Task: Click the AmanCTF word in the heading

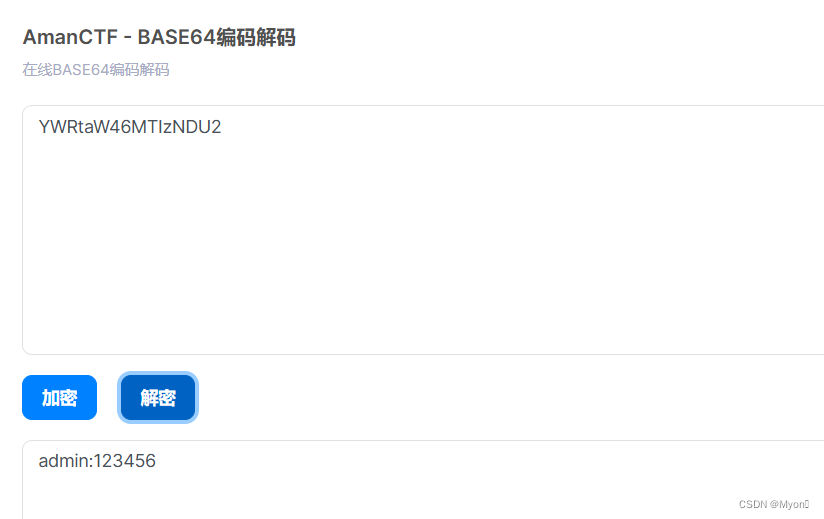Action: pos(70,37)
